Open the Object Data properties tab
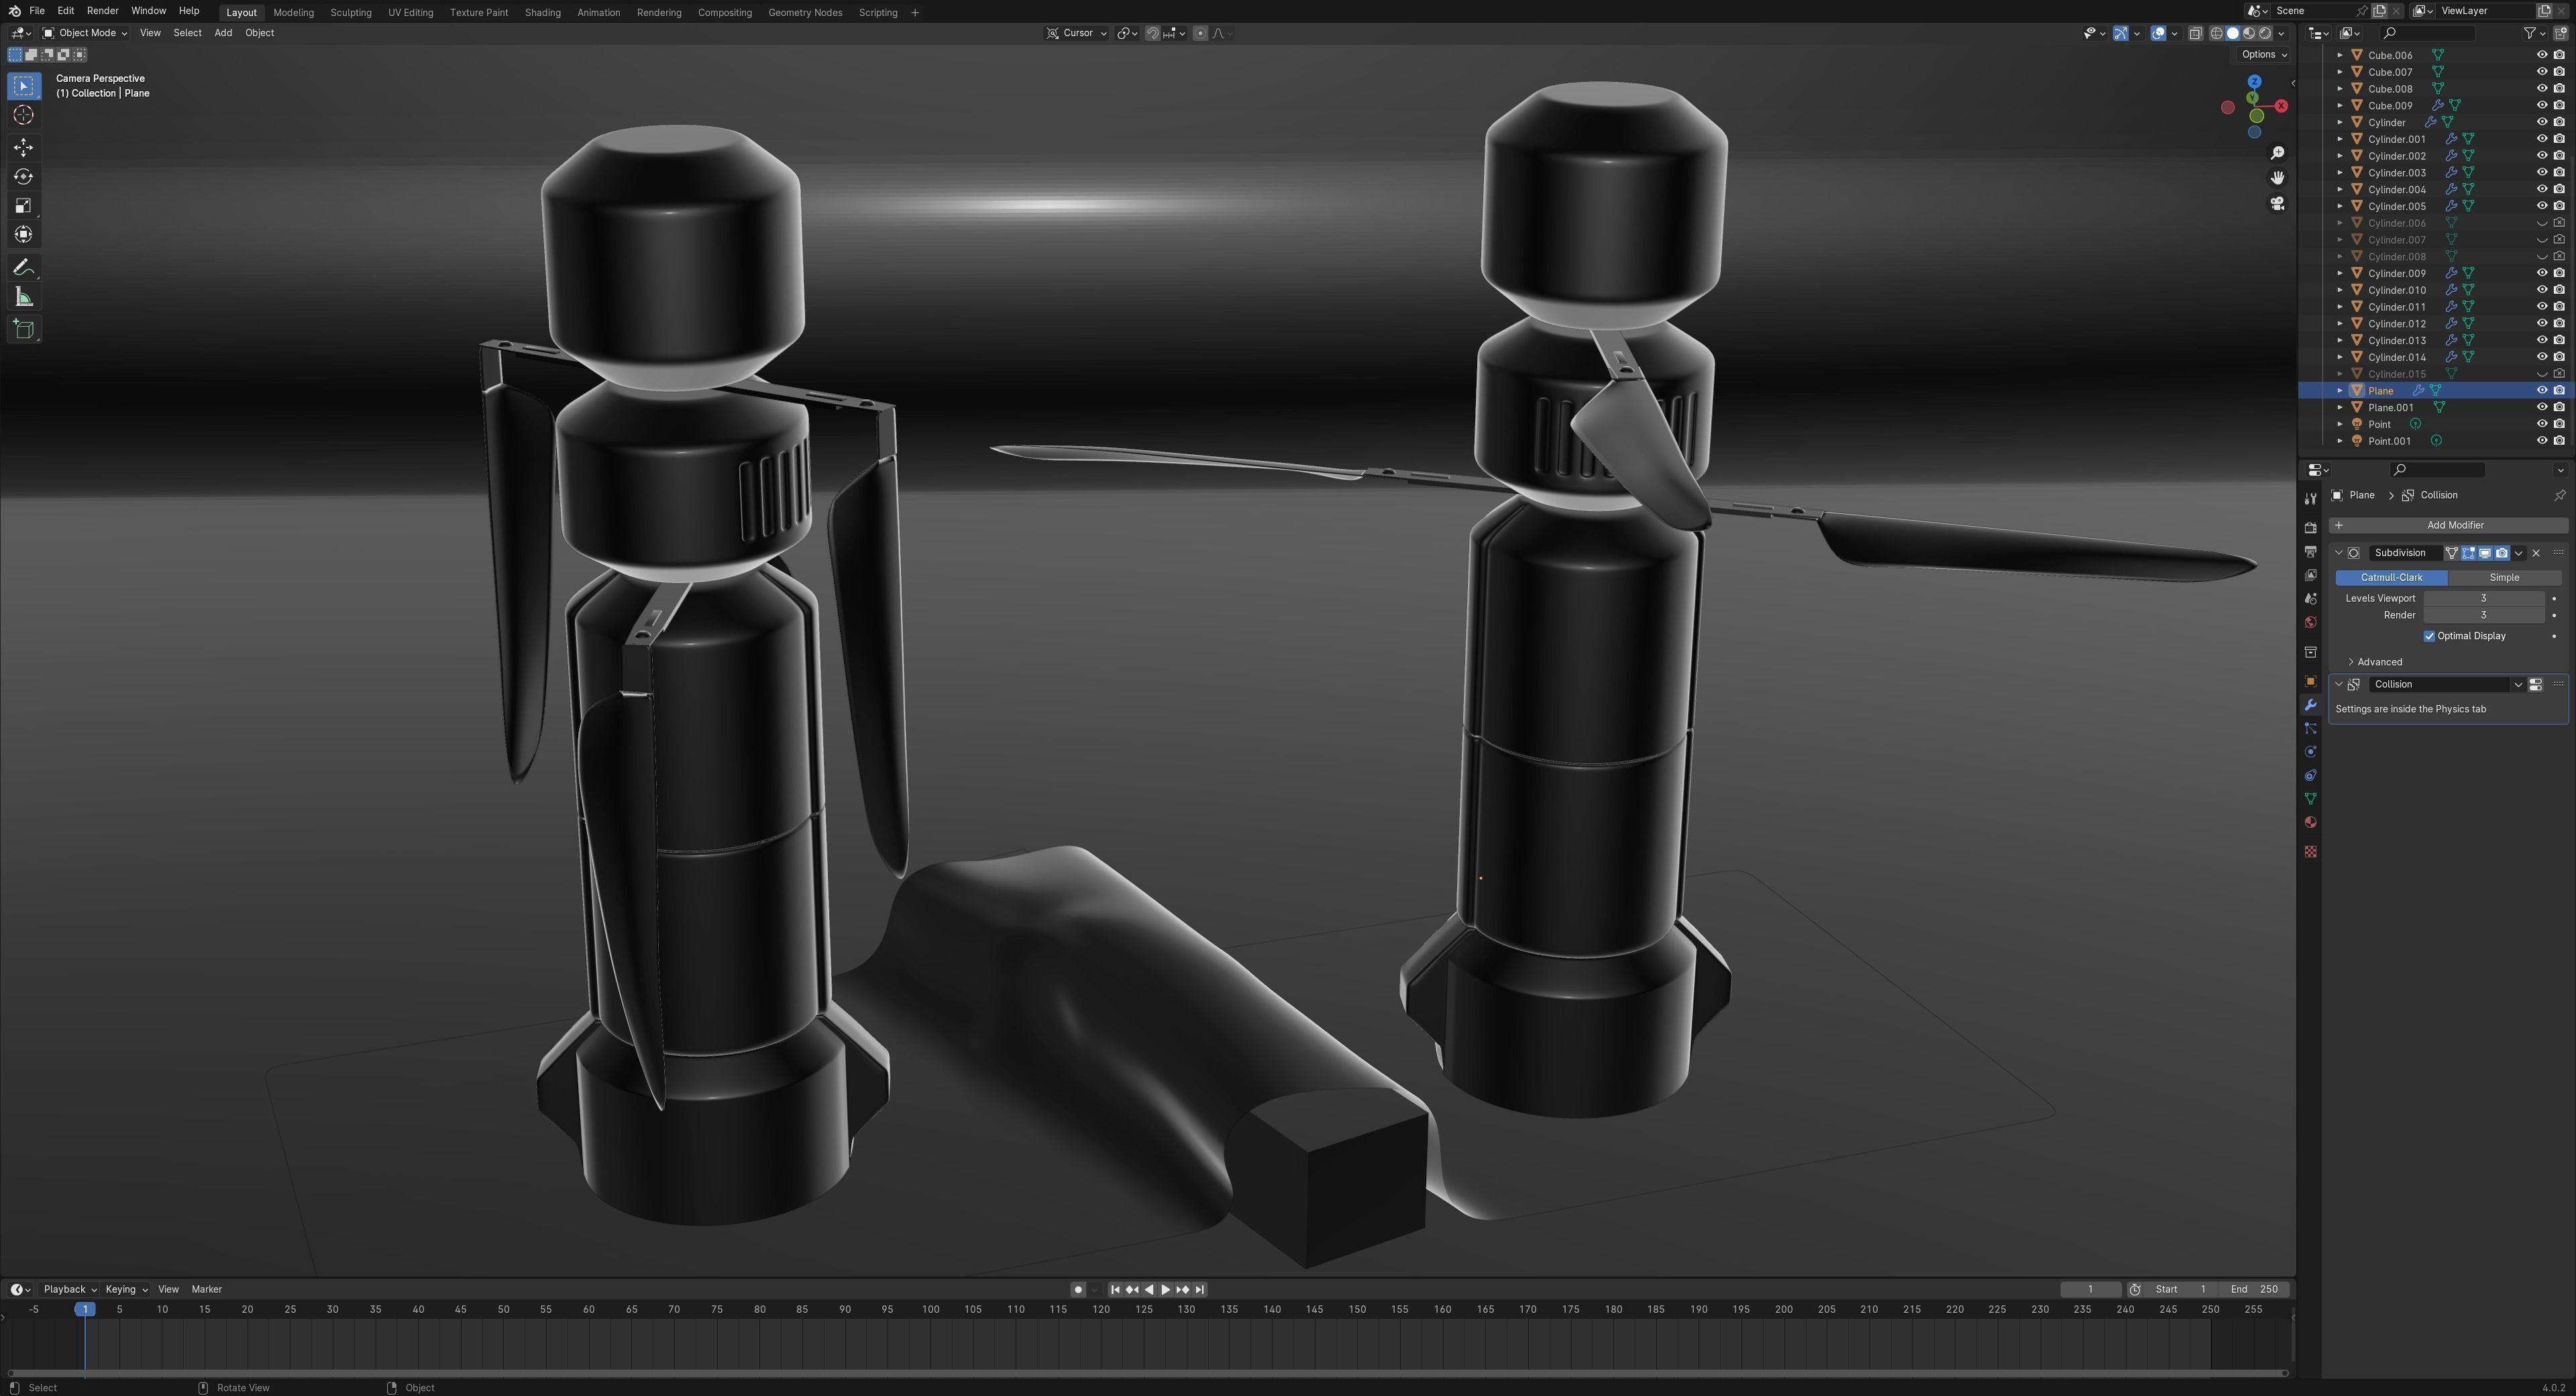 point(2310,799)
